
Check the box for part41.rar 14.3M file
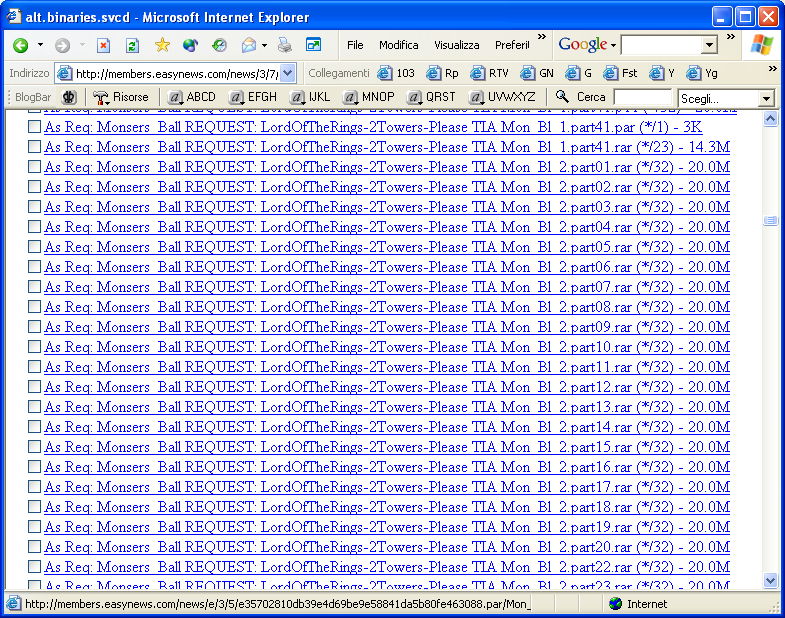[x=34, y=147]
